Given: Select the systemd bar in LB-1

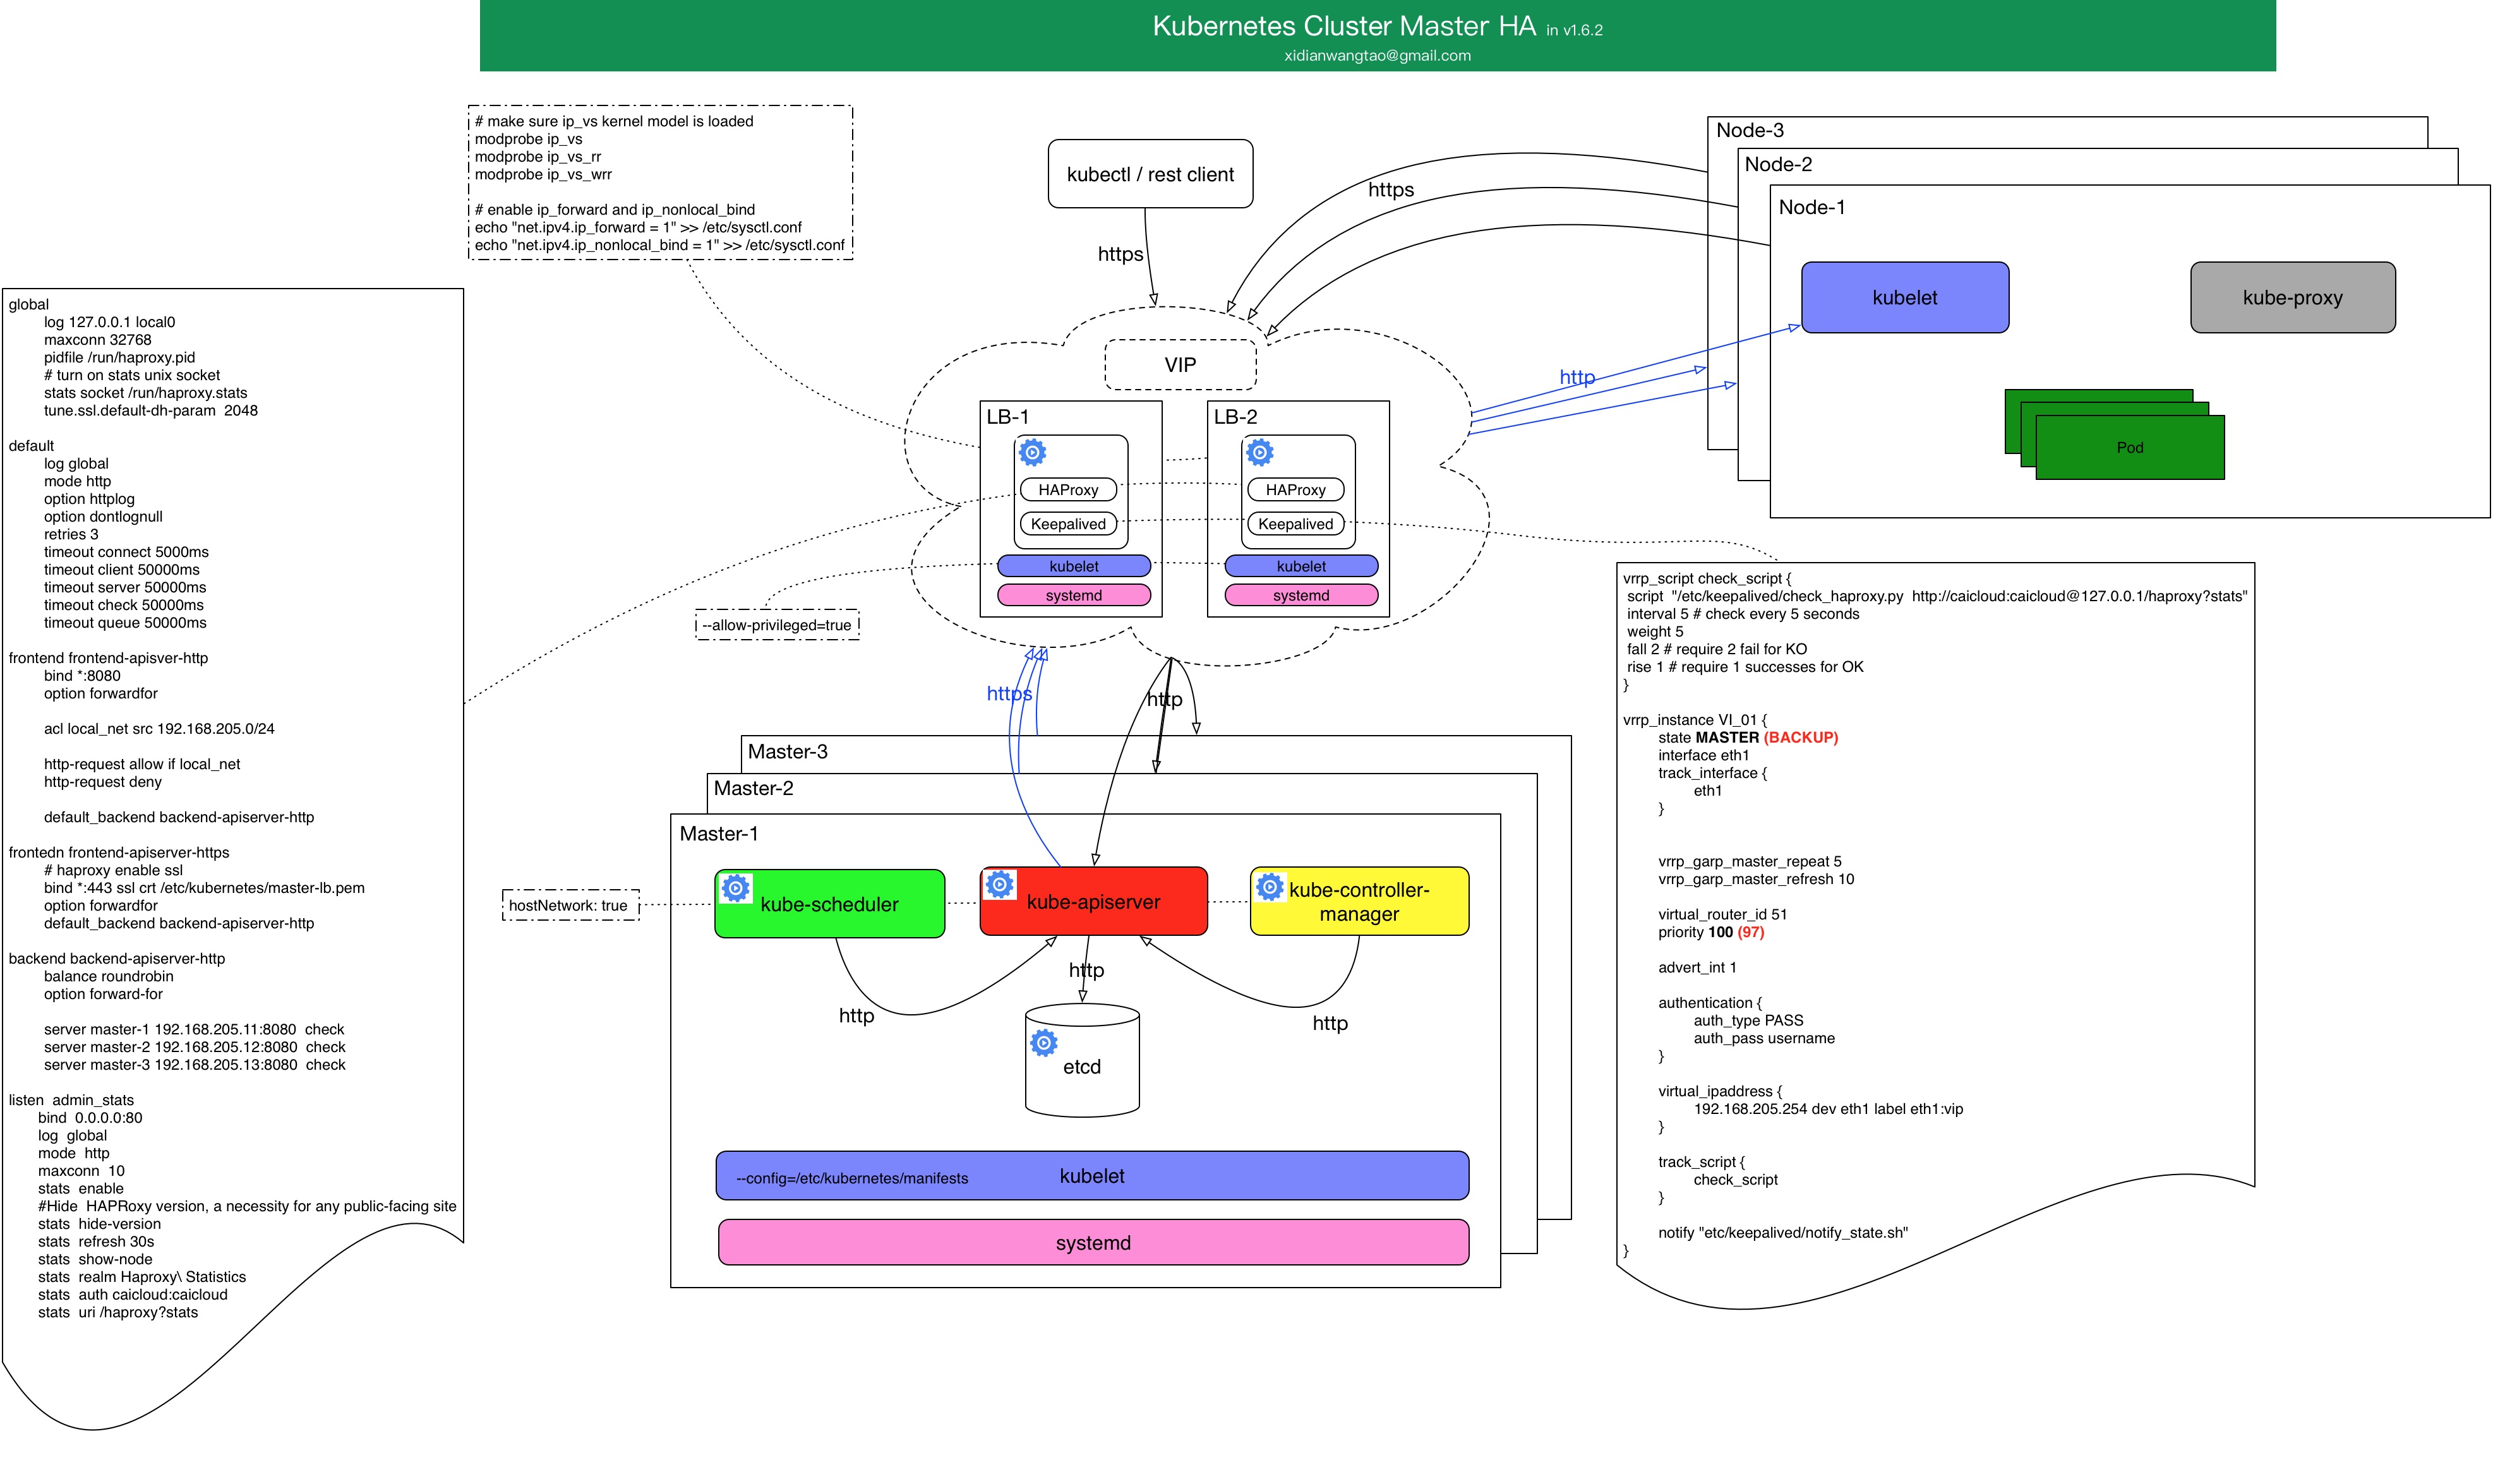Looking at the screenshot, I should pyautogui.click(x=1074, y=595).
